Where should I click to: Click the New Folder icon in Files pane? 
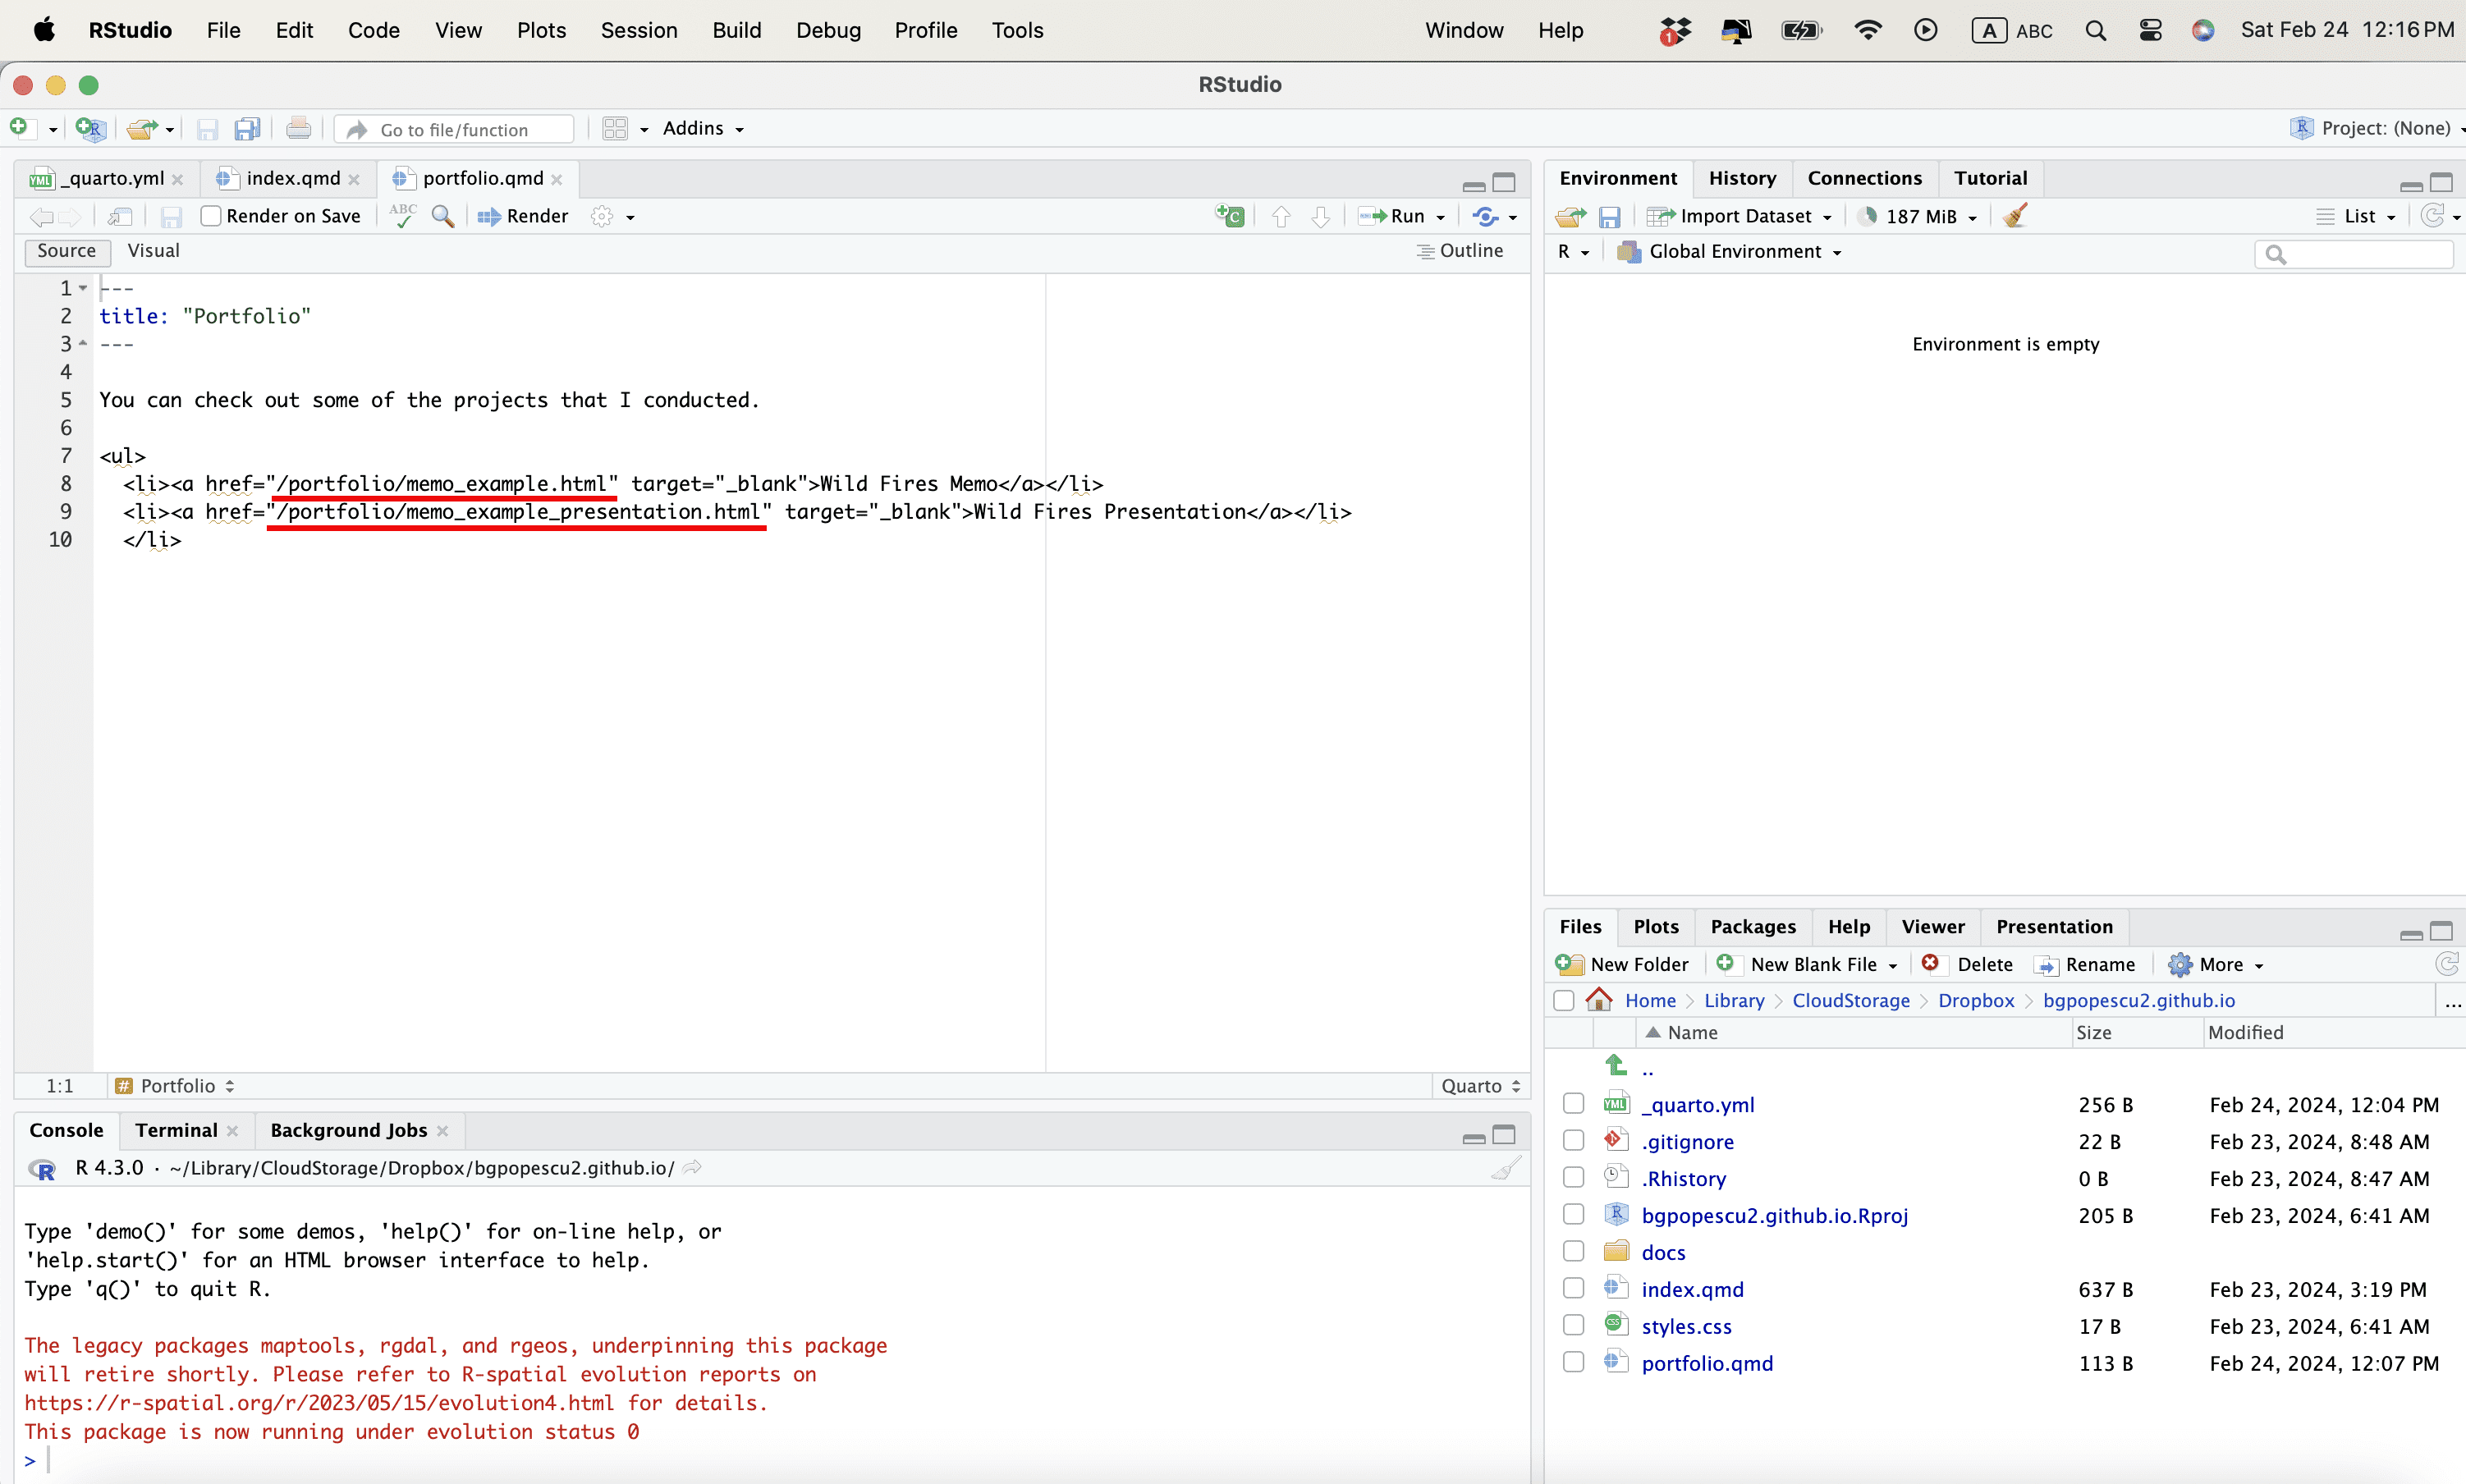tap(1570, 964)
